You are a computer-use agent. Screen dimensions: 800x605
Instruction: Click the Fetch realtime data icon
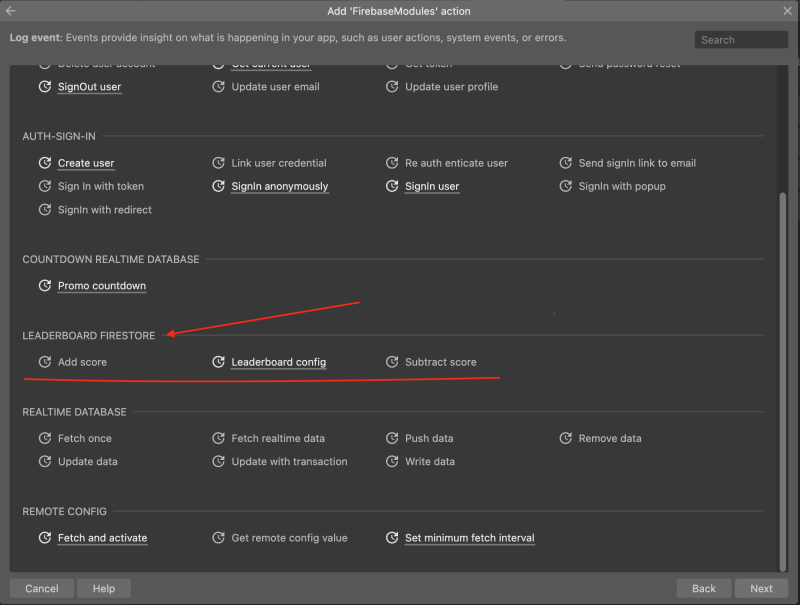point(218,438)
